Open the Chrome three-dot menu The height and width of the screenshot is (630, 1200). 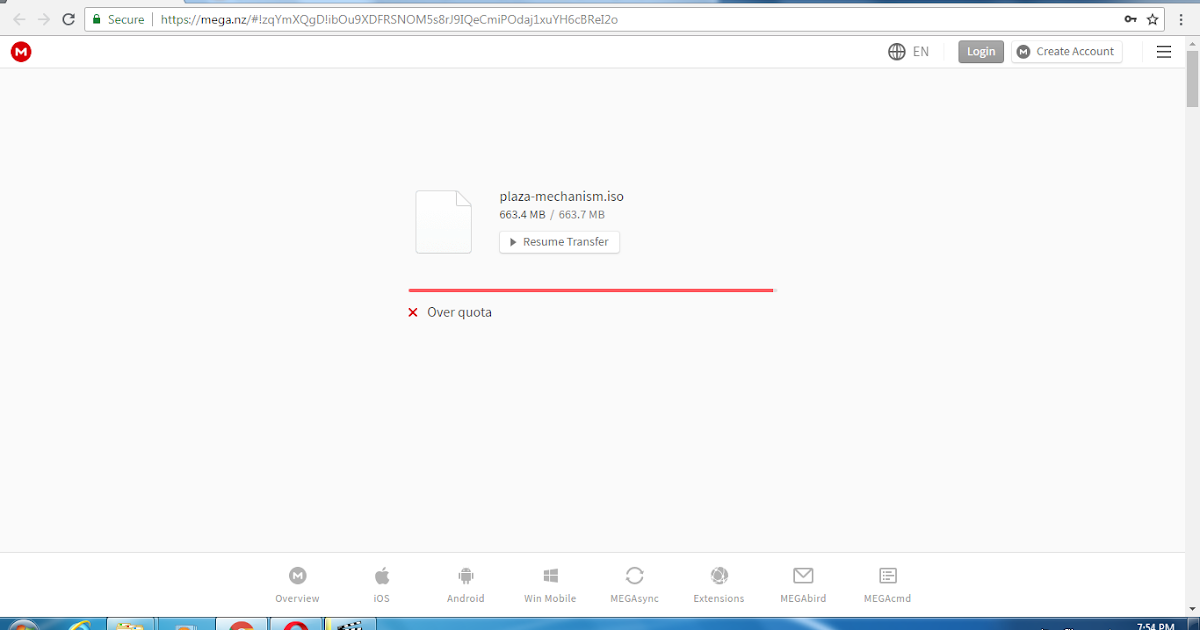coord(1182,19)
